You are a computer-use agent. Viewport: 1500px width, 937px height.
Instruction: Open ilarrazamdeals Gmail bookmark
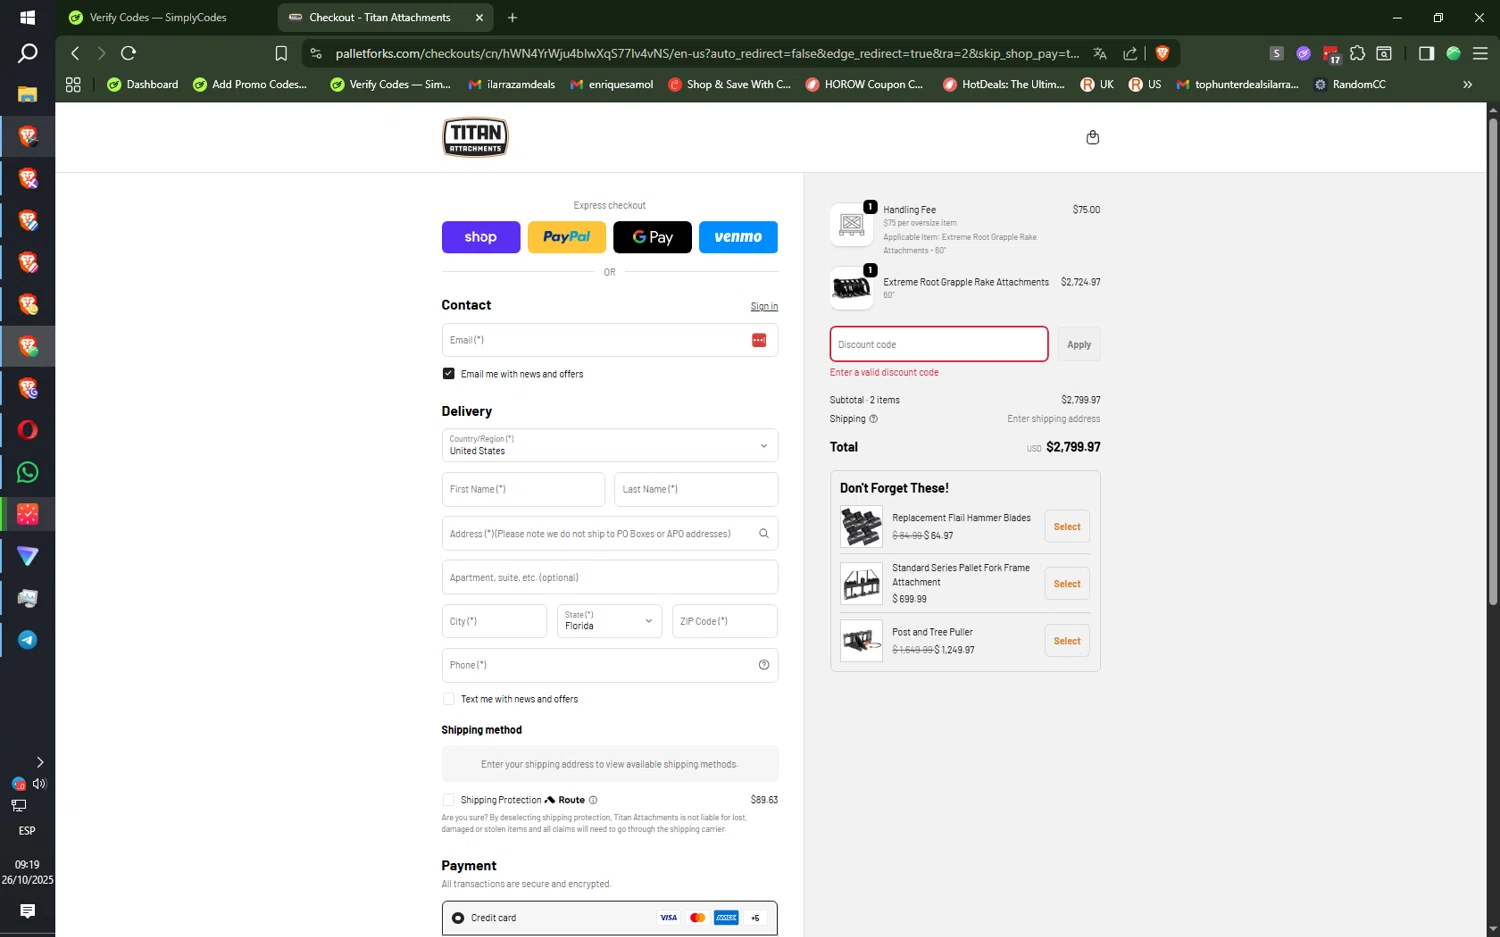click(x=512, y=84)
